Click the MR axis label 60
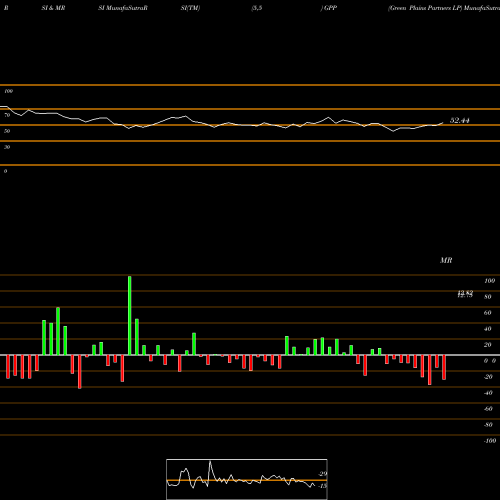The height and width of the screenshot is (500, 500). tap(487, 313)
